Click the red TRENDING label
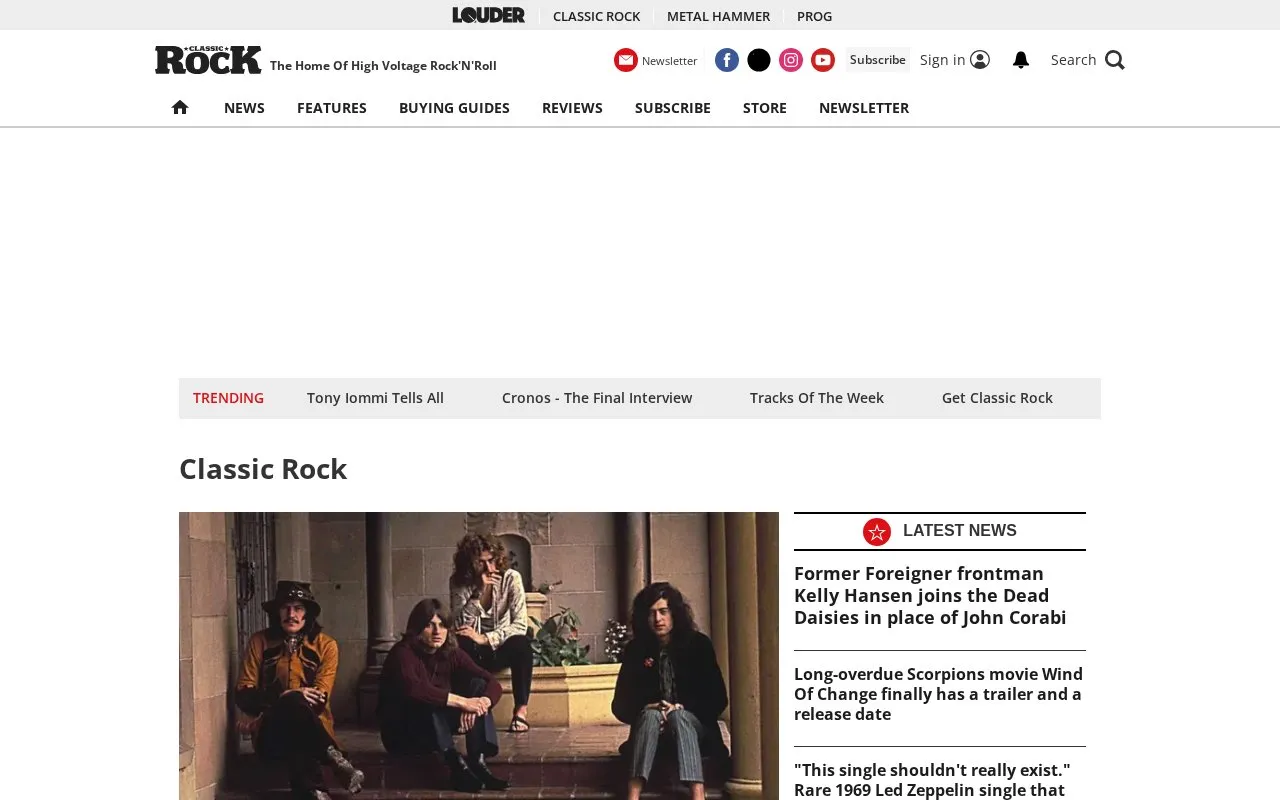1280x800 pixels. 228,398
